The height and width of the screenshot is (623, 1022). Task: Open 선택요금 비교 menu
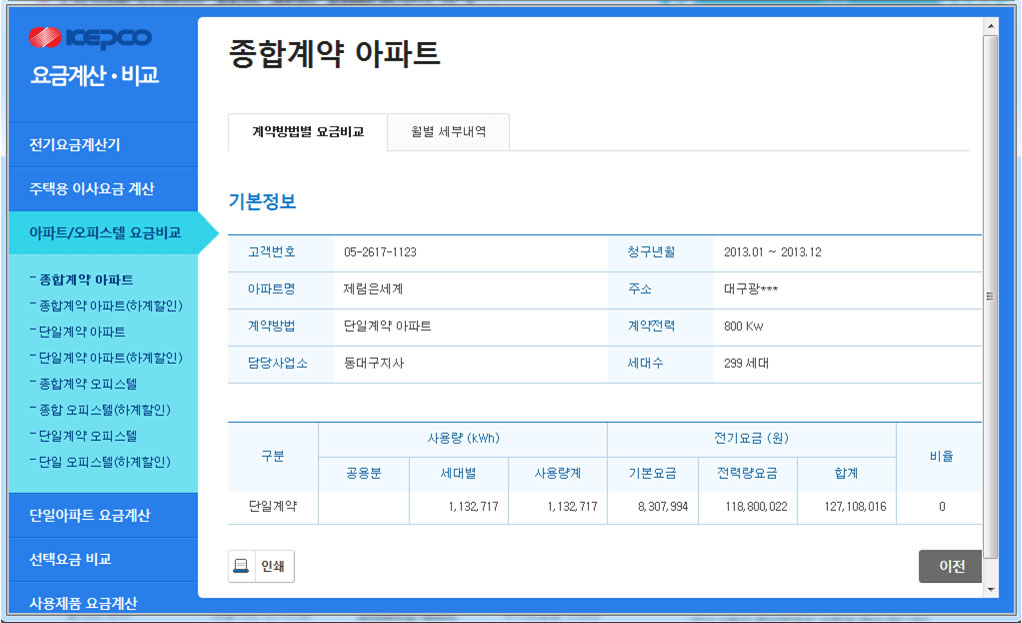[103, 559]
